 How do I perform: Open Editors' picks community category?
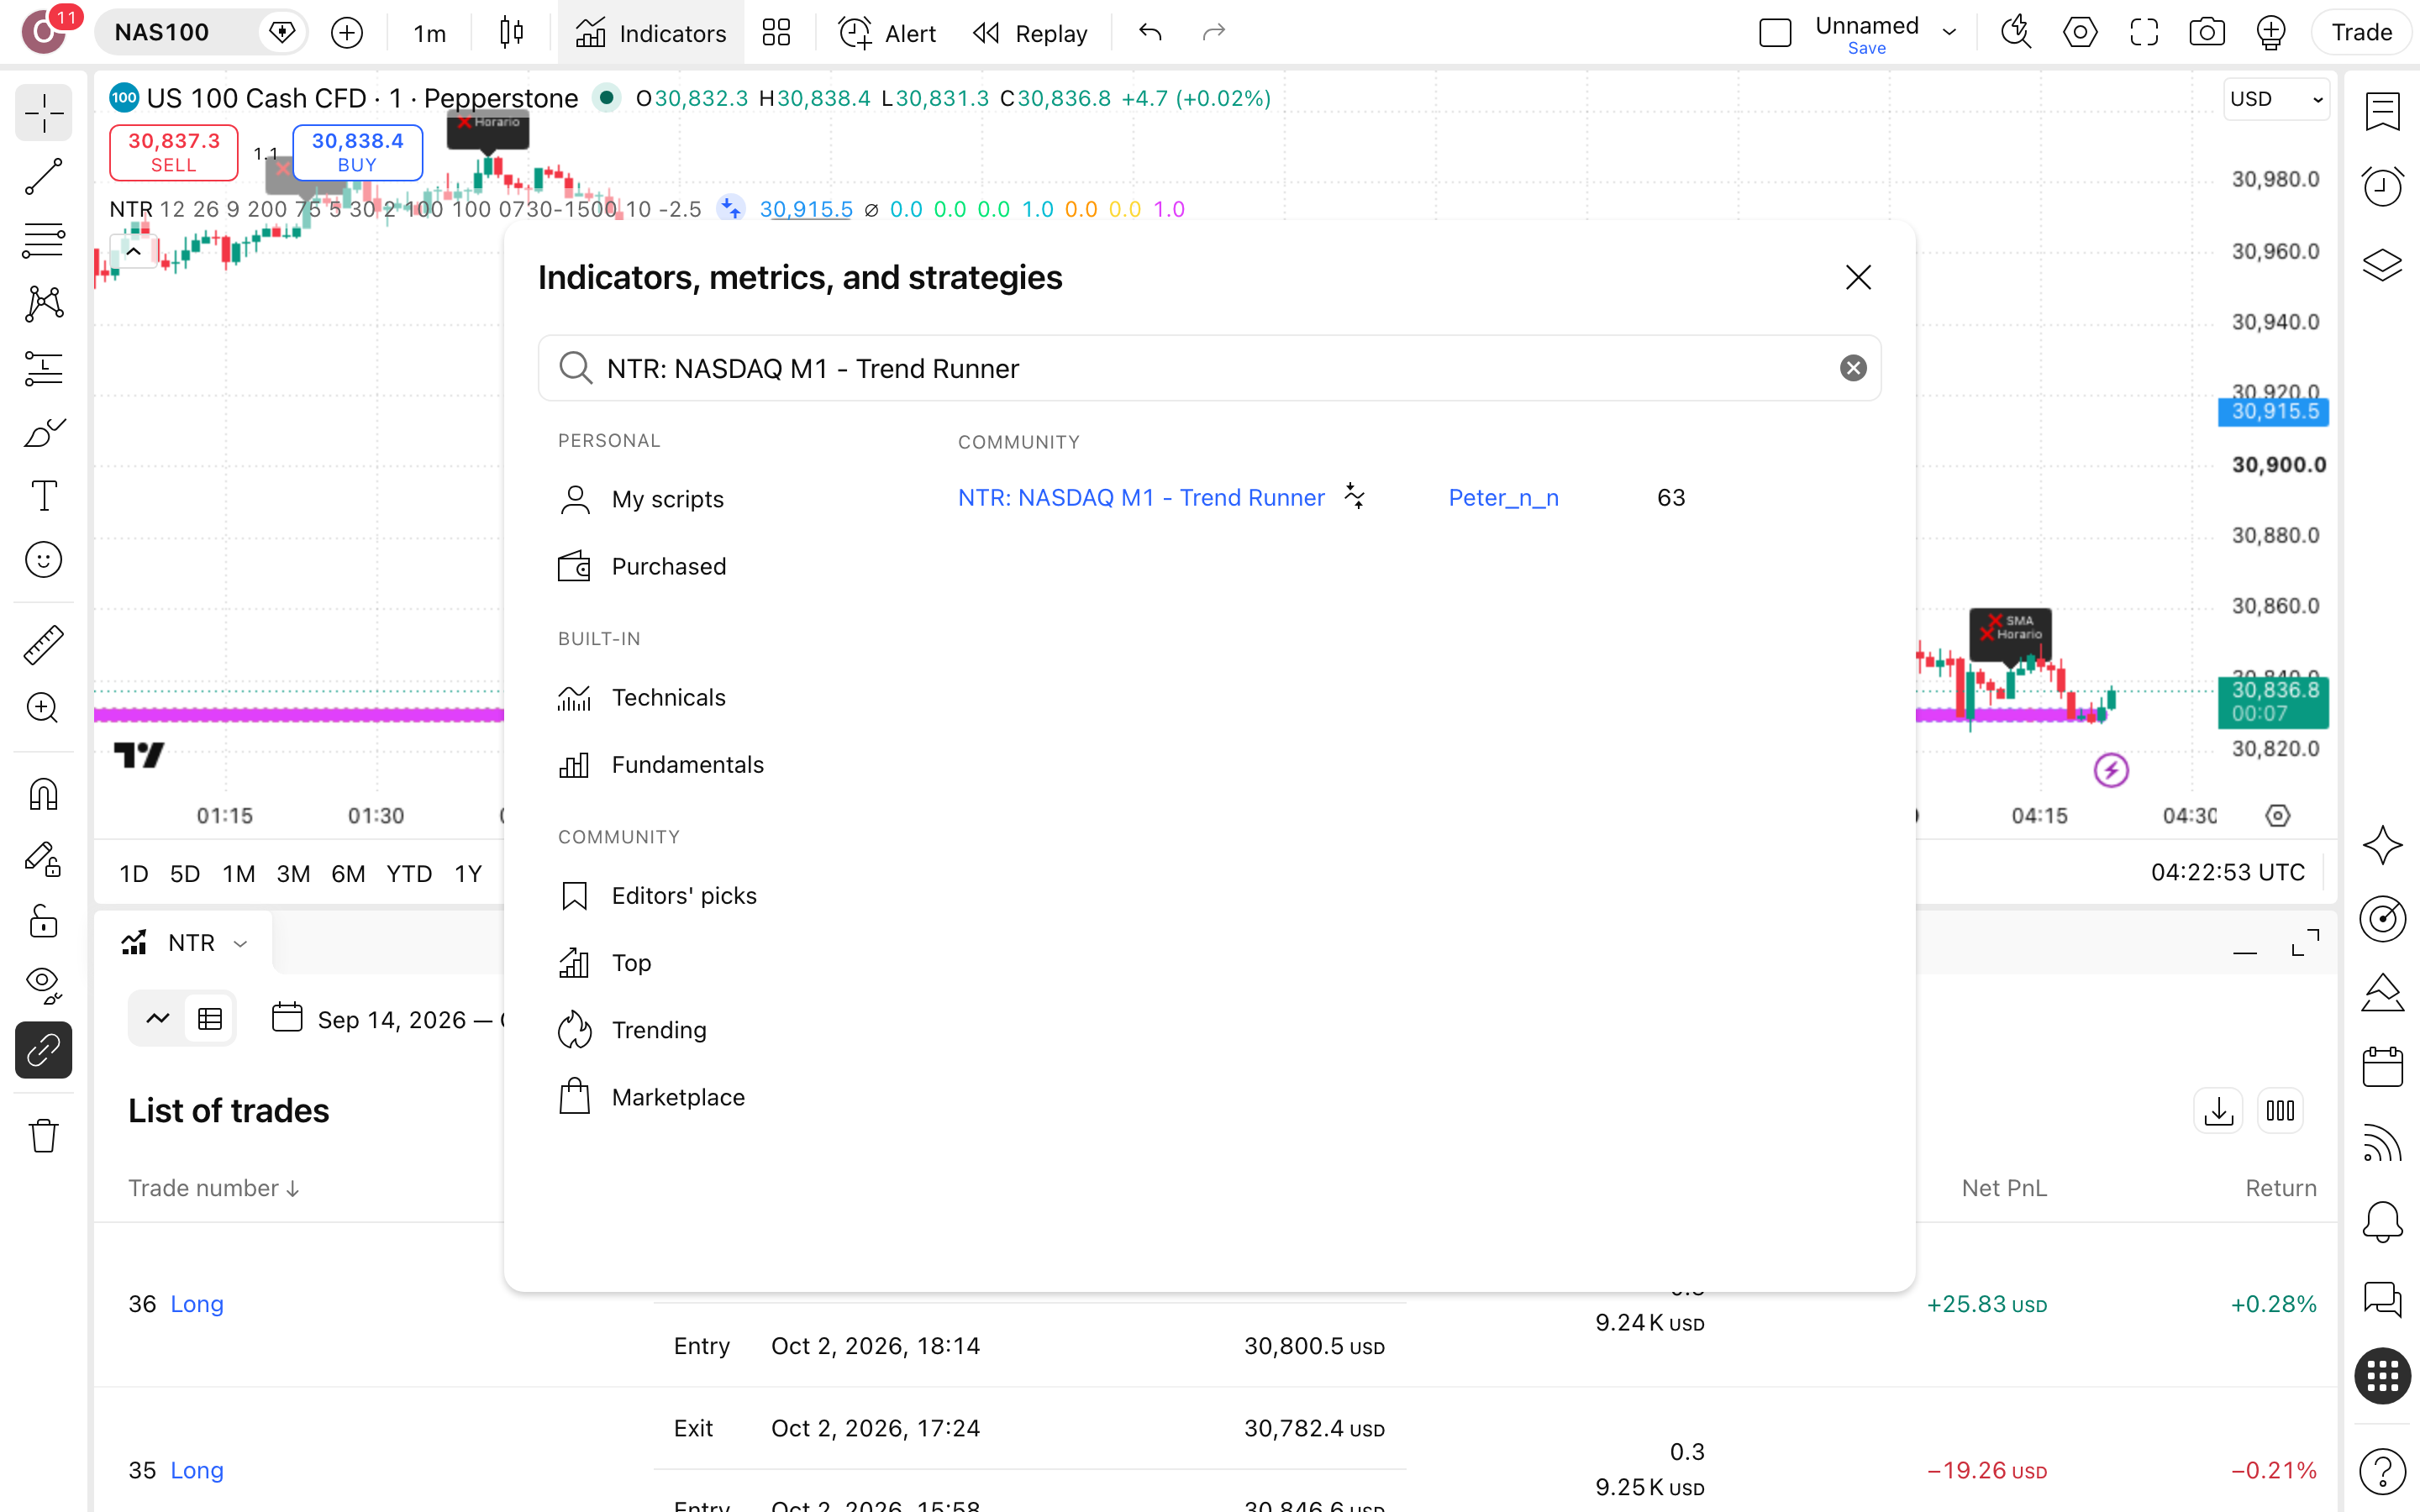pyautogui.click(x=657, y=895)
